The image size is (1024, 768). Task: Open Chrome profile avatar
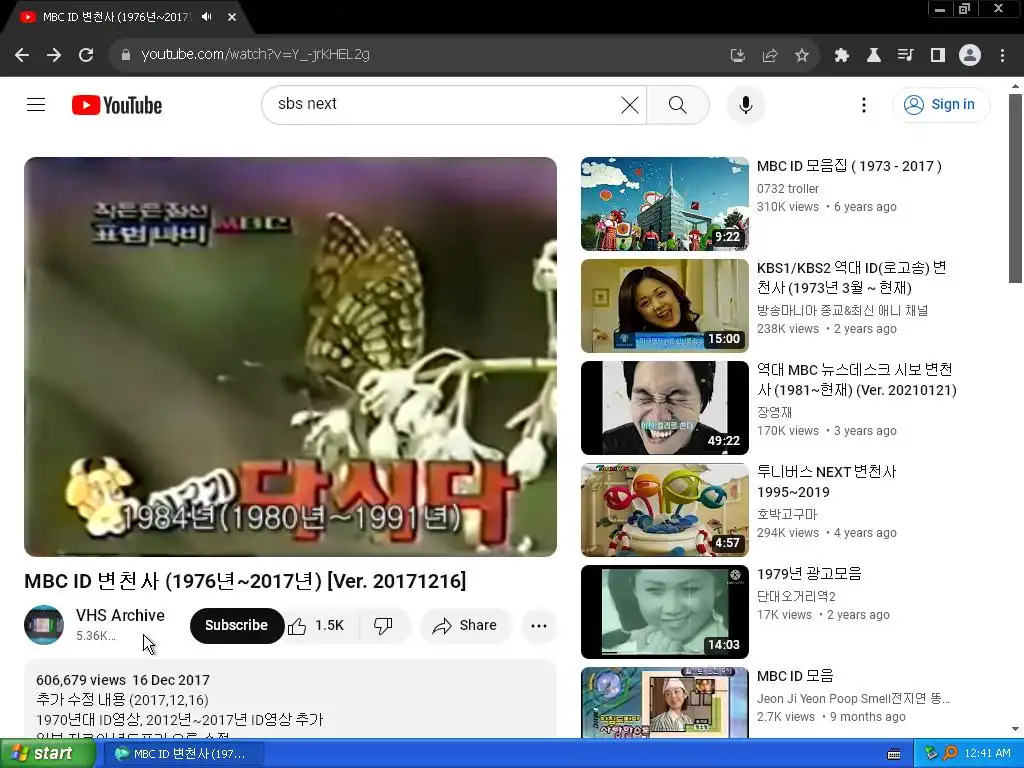point(970,56)
